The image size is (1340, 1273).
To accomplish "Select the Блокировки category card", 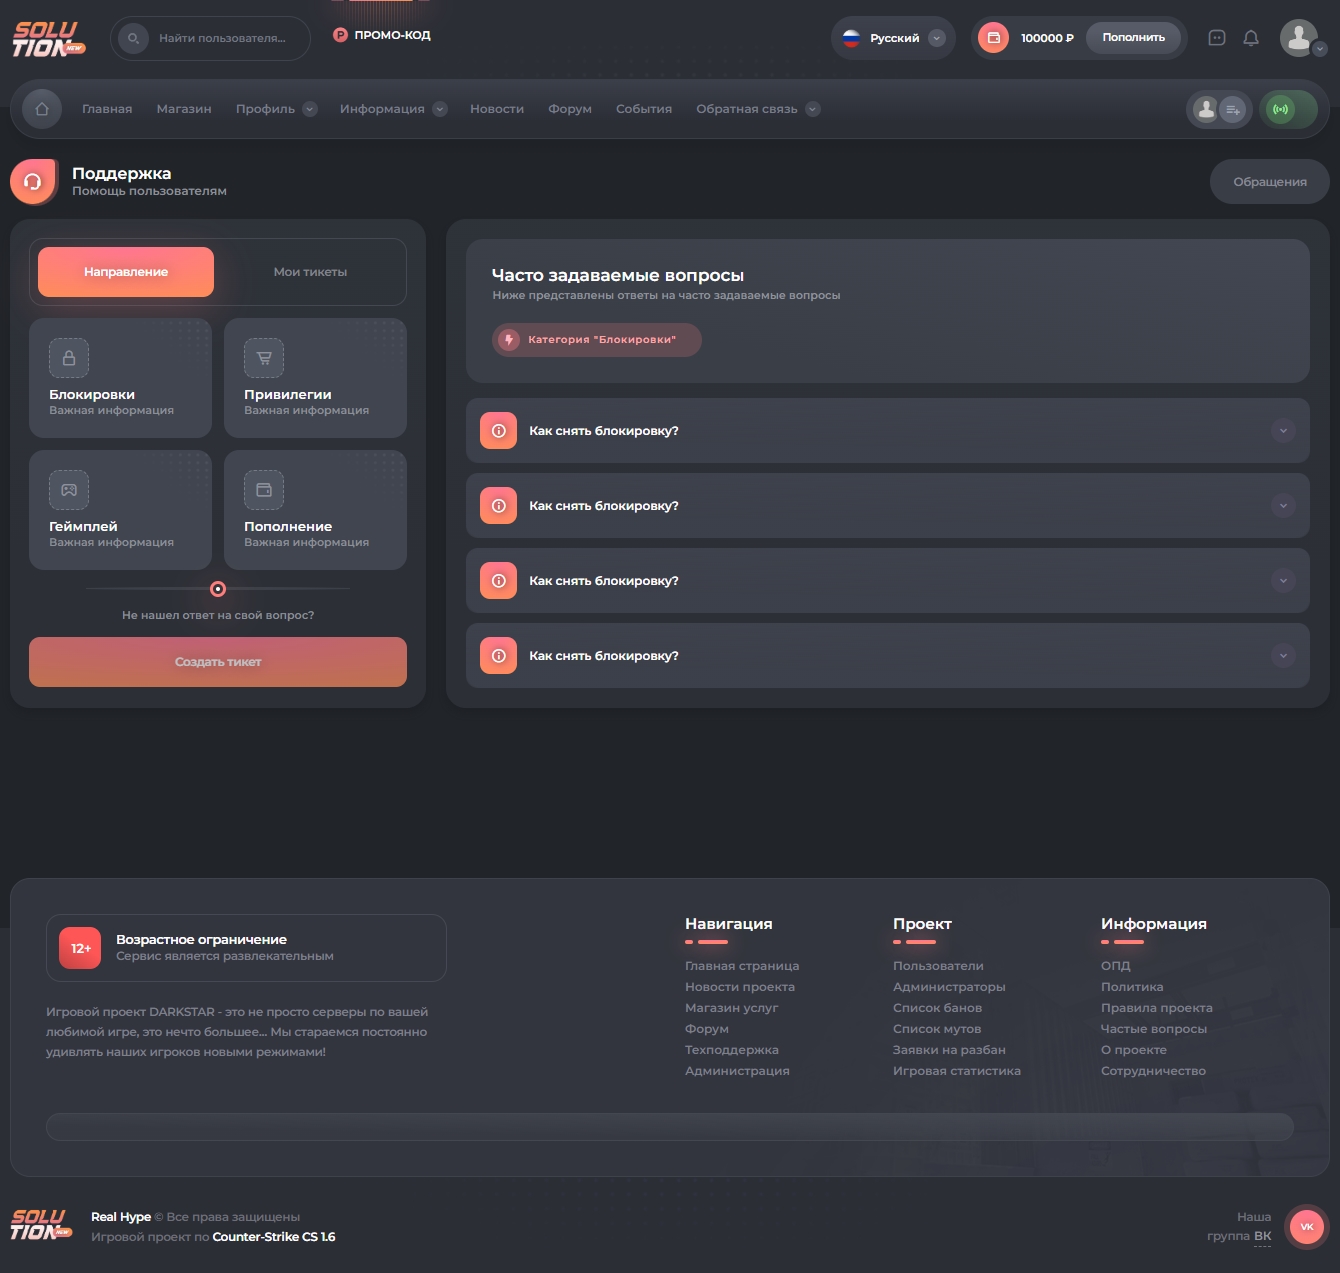I will [x=120, y=378].
